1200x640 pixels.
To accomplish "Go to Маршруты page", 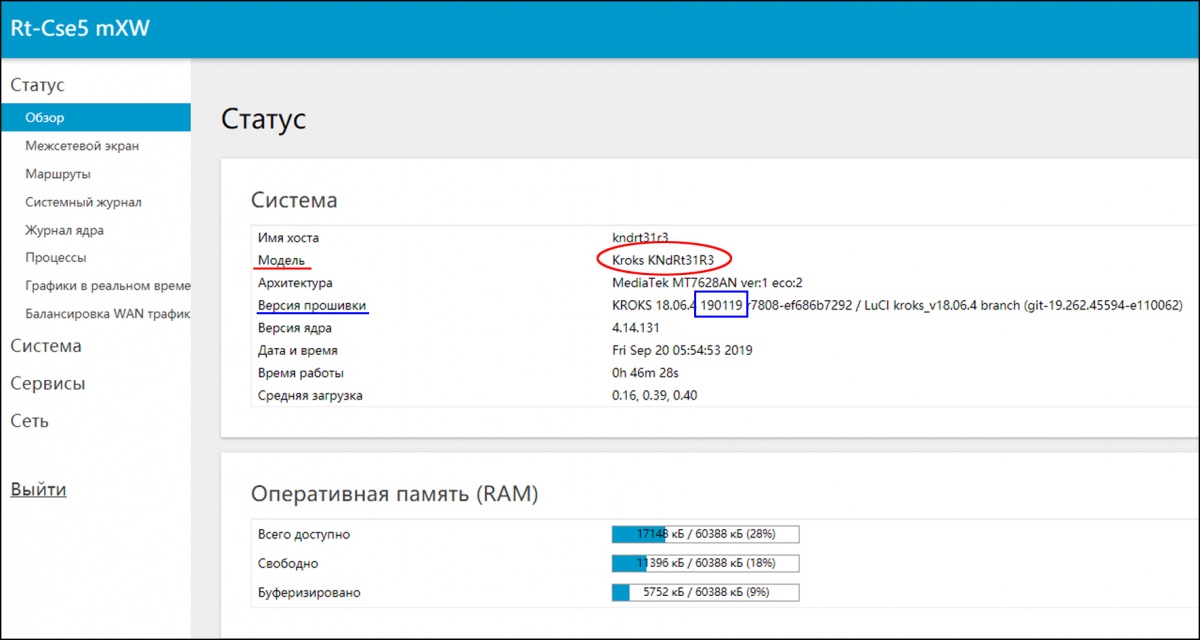I will point(58,174).
